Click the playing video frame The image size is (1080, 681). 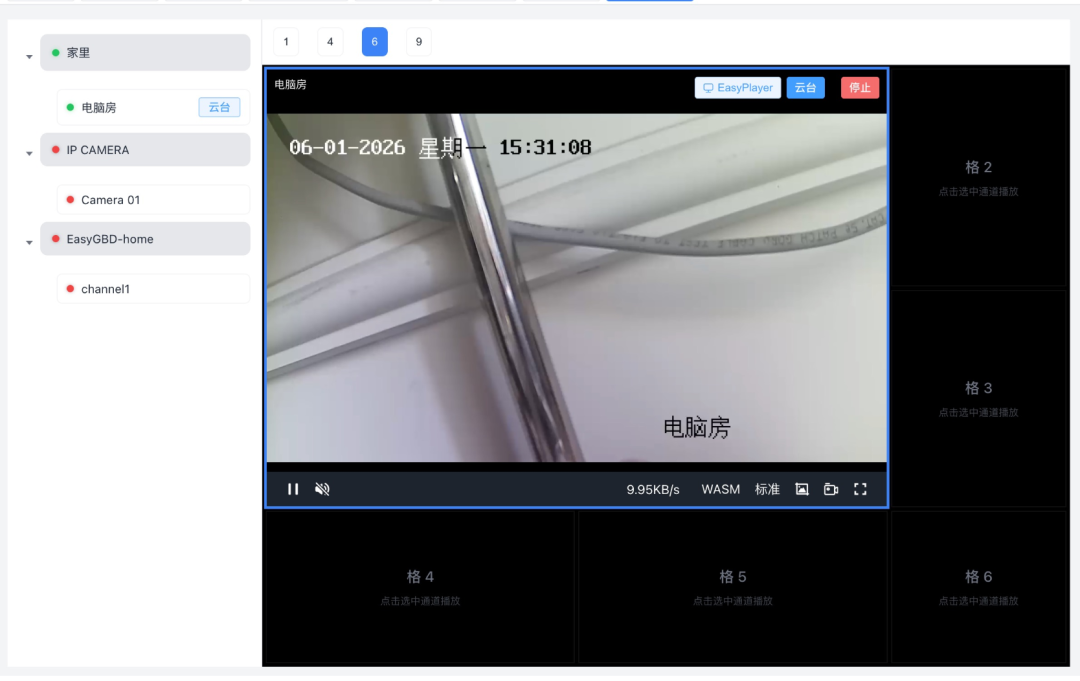(577, 288)
